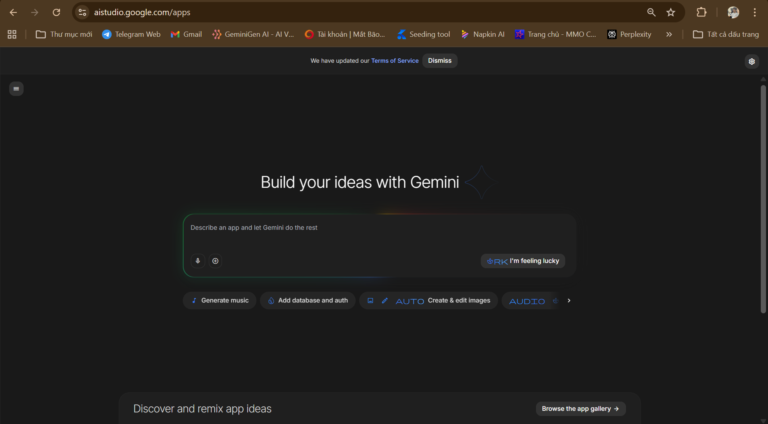Open the Perplexity bookmark
The width and height of the screenshot is (768, 424).
629,34
